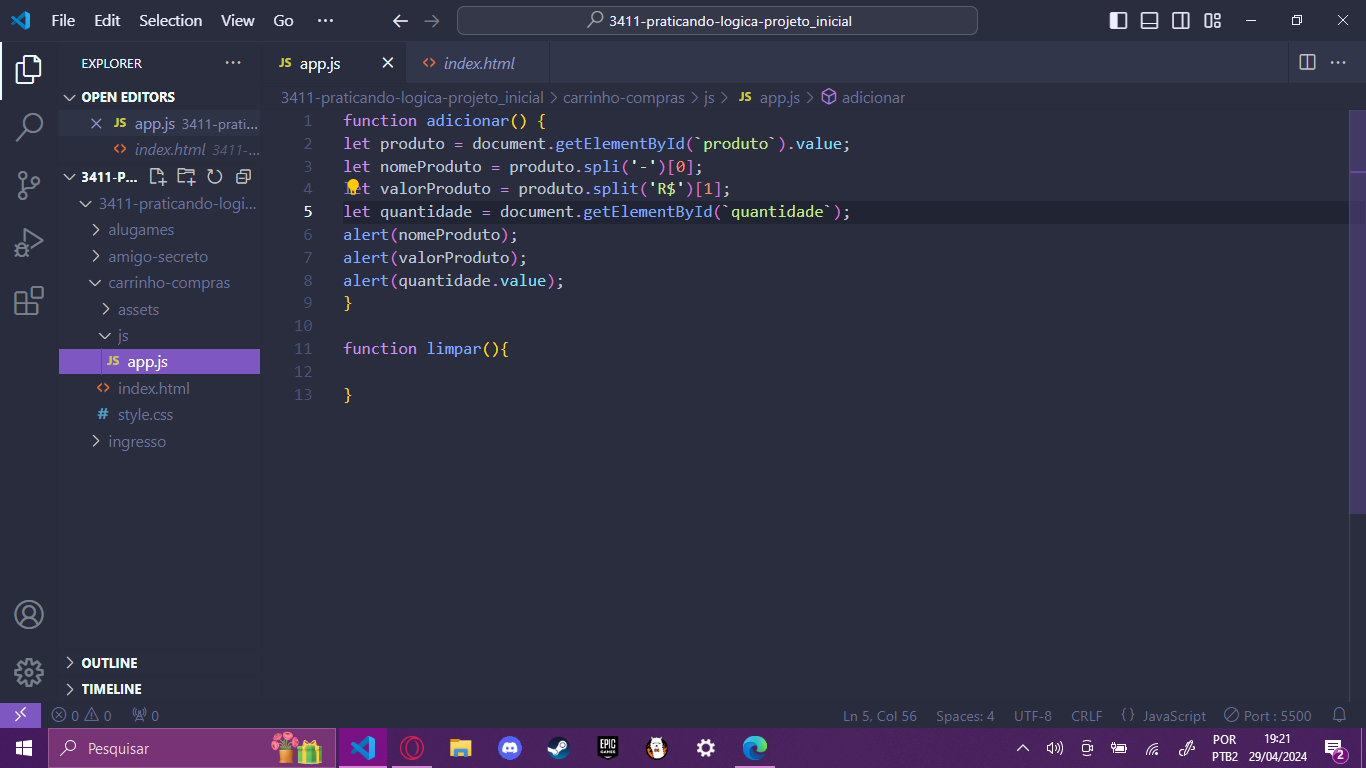The height and width of the screenshot is (768, 1366).
Task: Click the ports forwarded status indicator
Action: click(146, 716)
